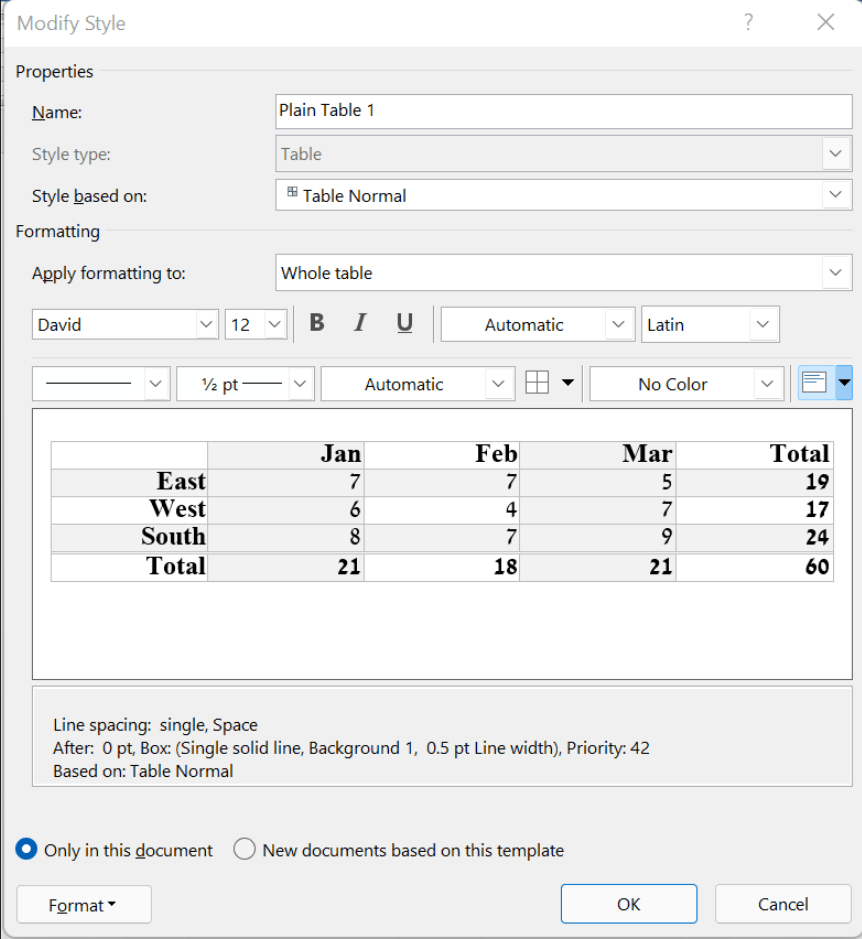Click the borders grid icon
Viewport: 862px width, 939px height.
[537, 383]
